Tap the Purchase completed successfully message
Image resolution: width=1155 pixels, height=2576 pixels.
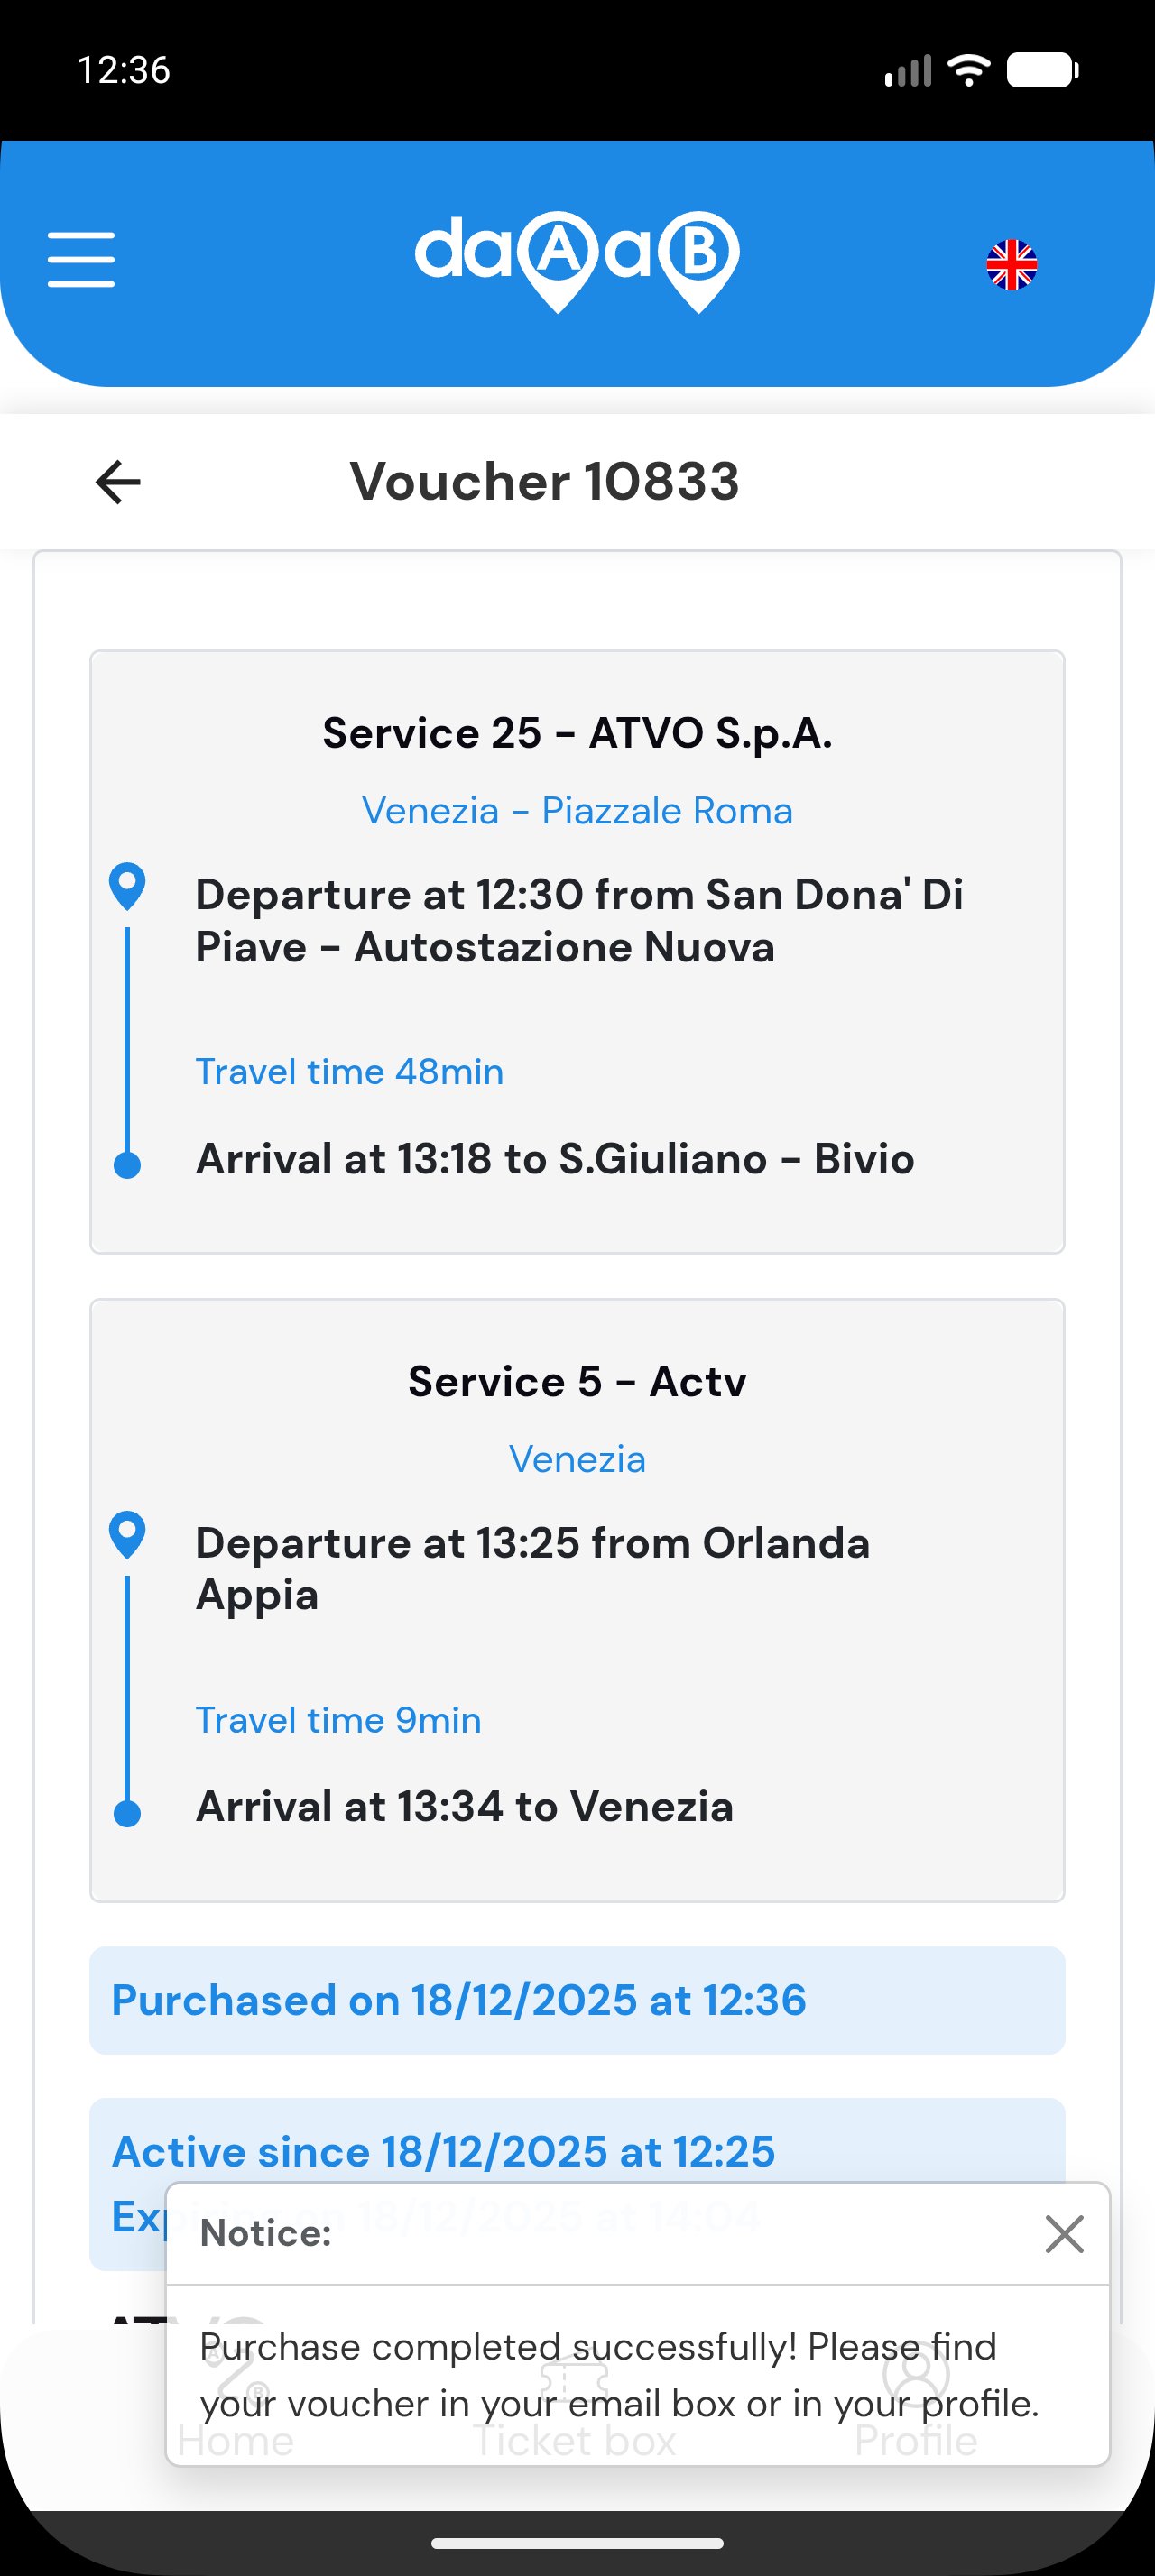point(619,2374)
